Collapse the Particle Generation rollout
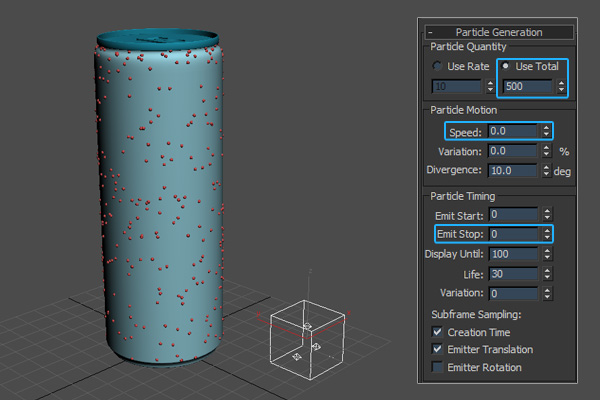The height and width of the screenshot is (400, 600). tap(430, 32)
